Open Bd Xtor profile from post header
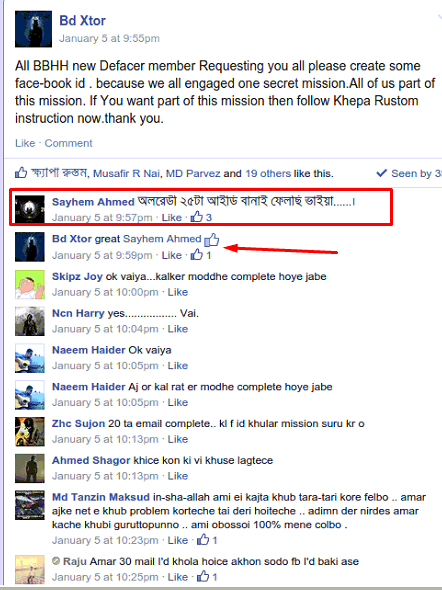The width and height of the screenshot is (442, 590). point(82,20)
